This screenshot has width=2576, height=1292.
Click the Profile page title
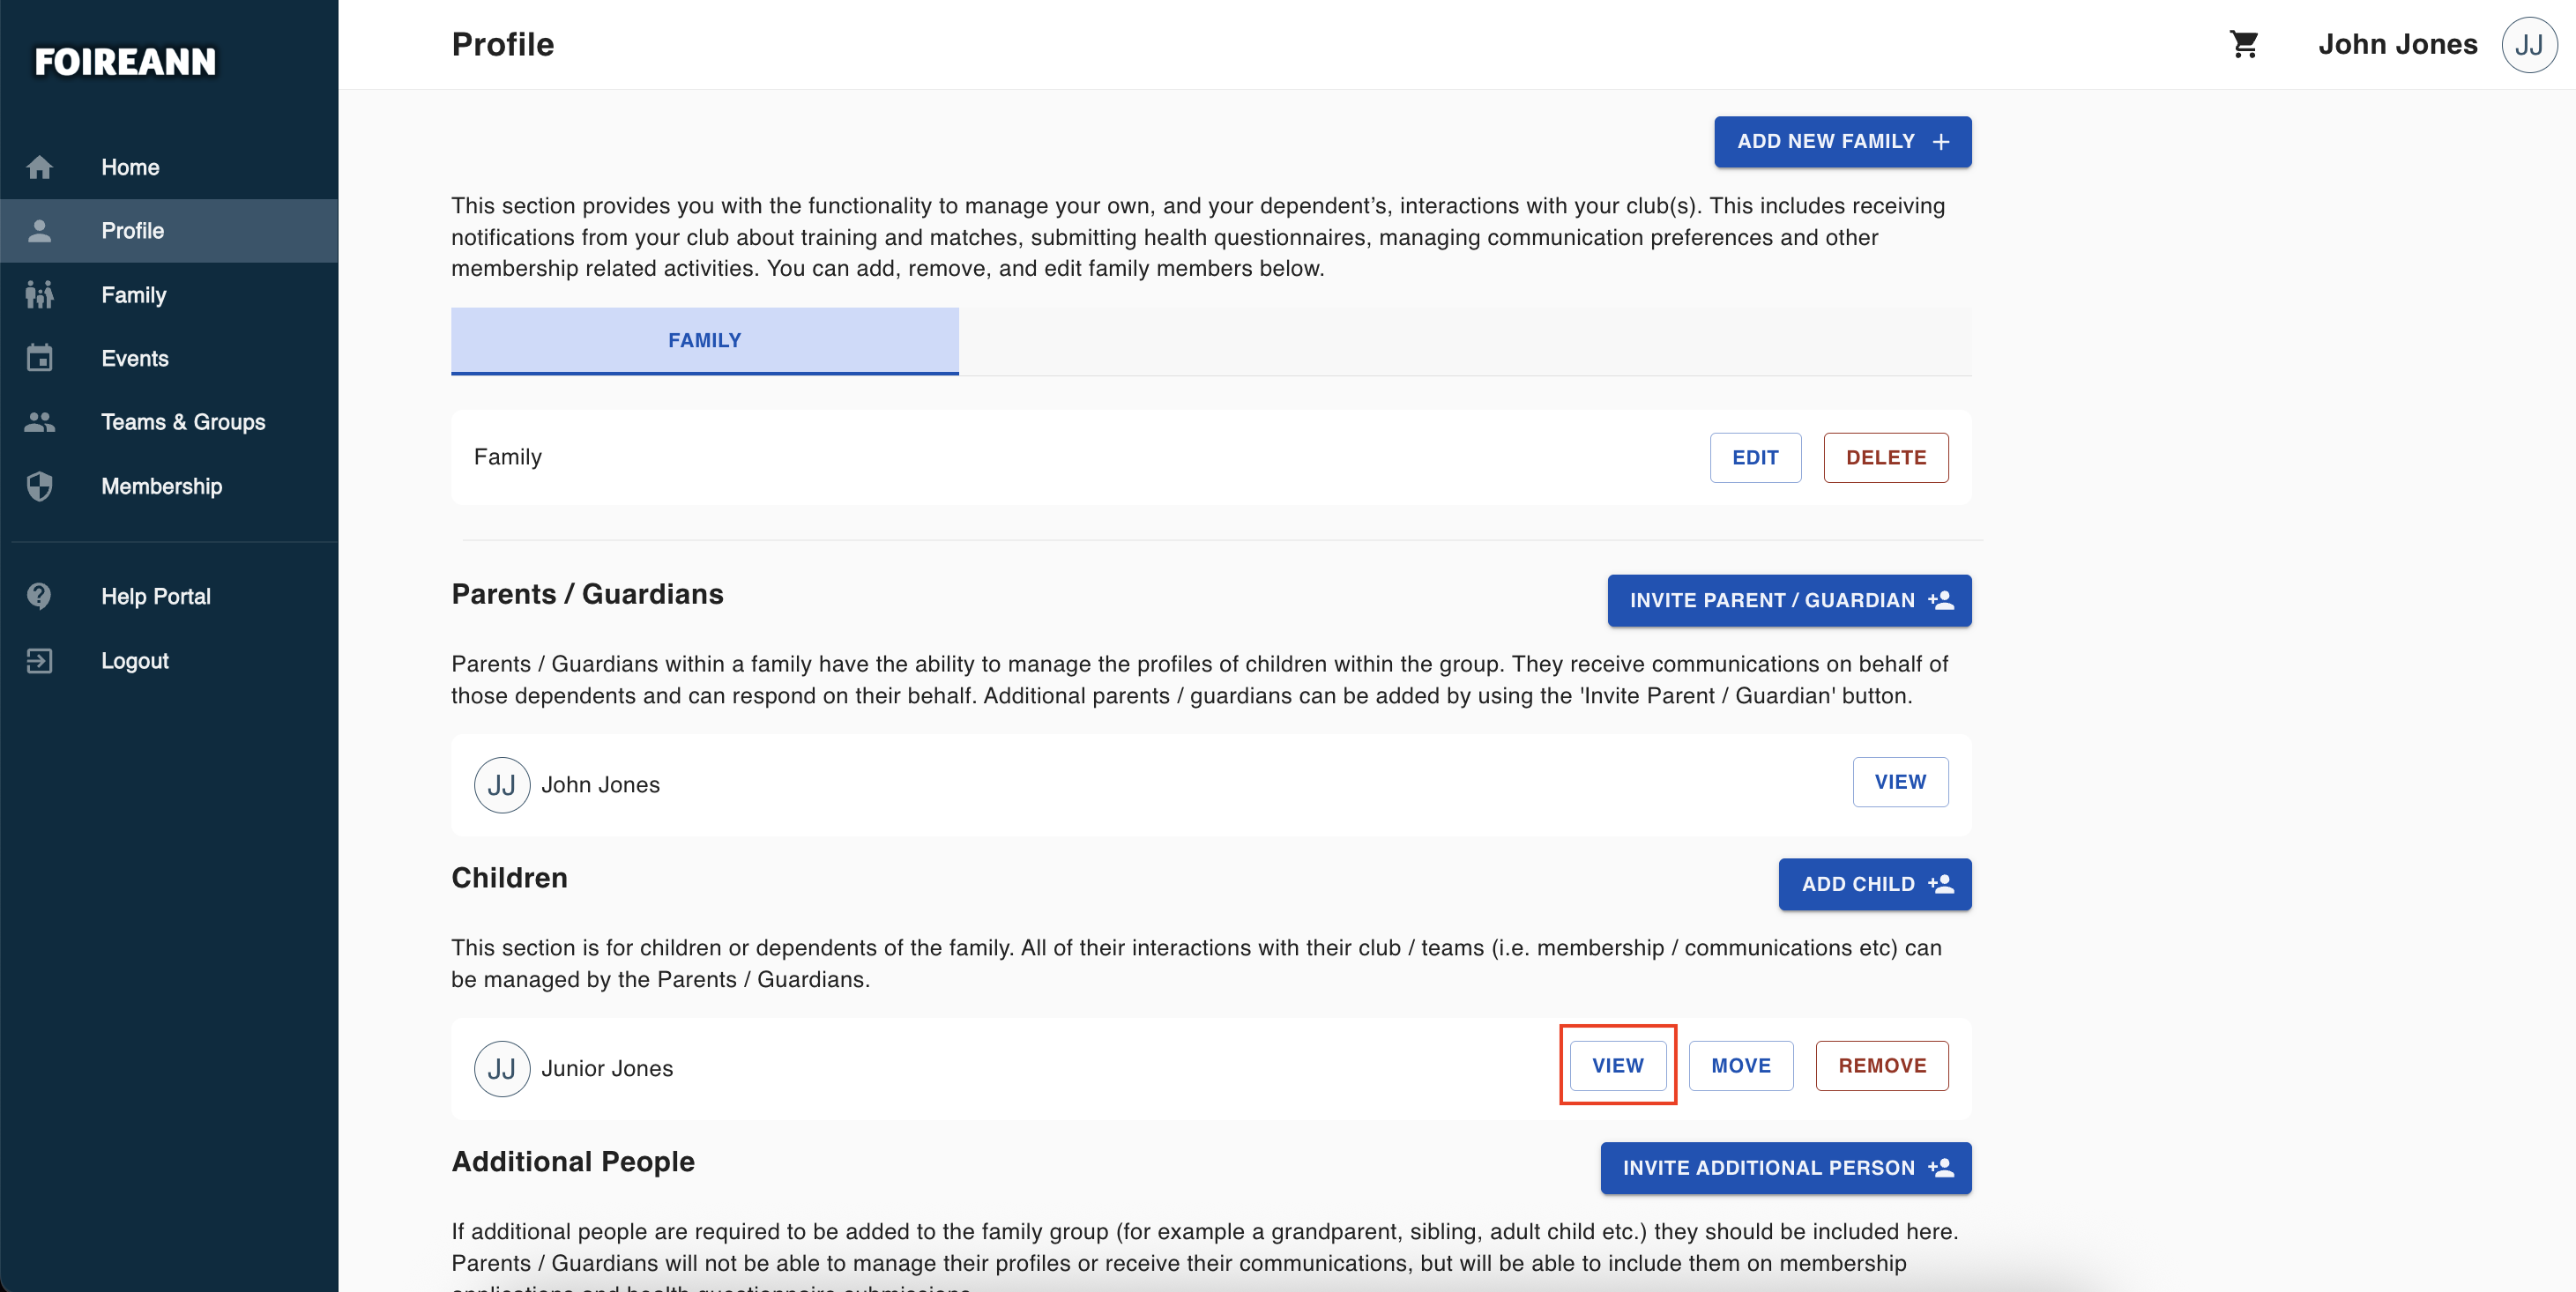coord(503,44)
